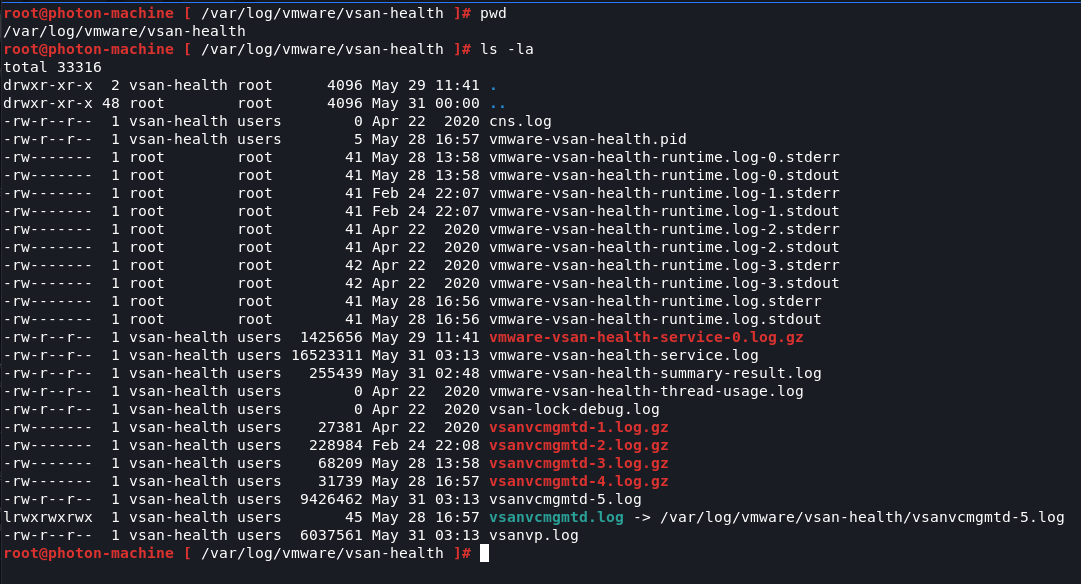
Task: Click file size 1425656
Action: coord(332,337)
